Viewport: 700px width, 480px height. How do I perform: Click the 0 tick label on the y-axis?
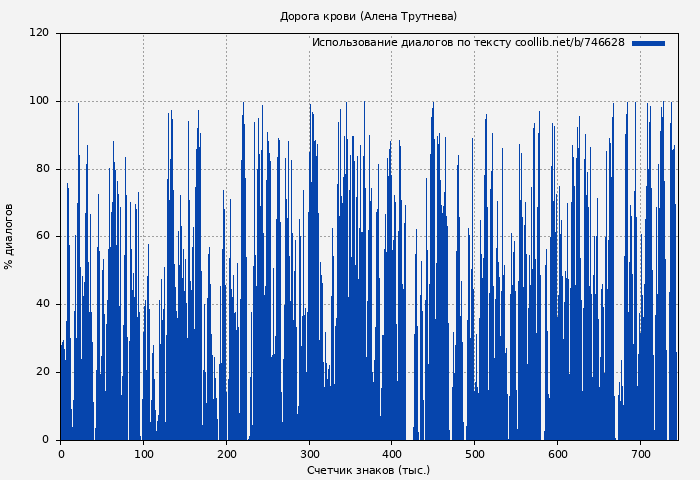pyautogui.click(x=45, y=440)
